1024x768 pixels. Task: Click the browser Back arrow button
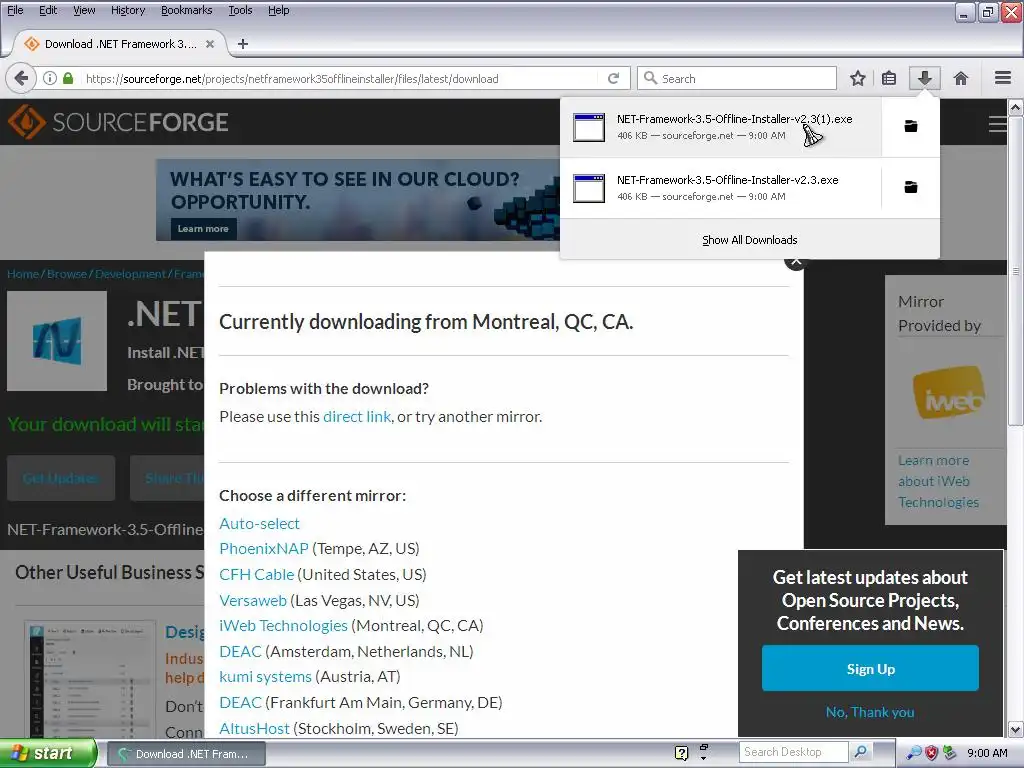pyautogui.click(x=21, y=78)
